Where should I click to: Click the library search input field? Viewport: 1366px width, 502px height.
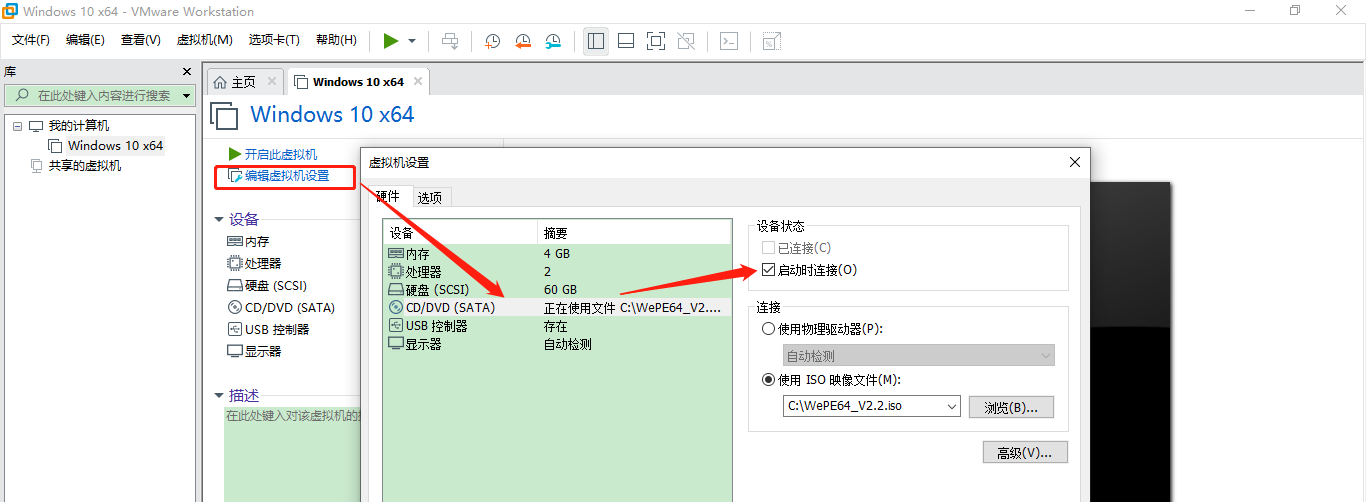click(x=98, y=96)
